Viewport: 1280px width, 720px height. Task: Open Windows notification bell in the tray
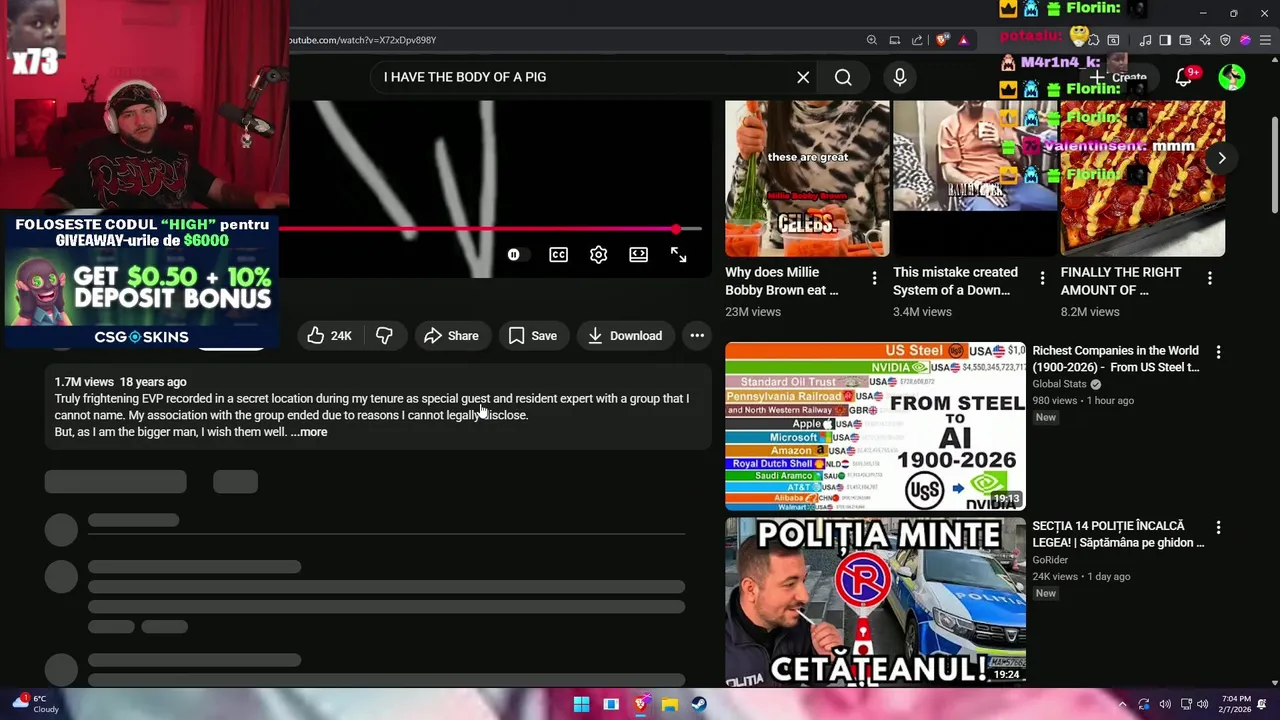click(1263, 704)
